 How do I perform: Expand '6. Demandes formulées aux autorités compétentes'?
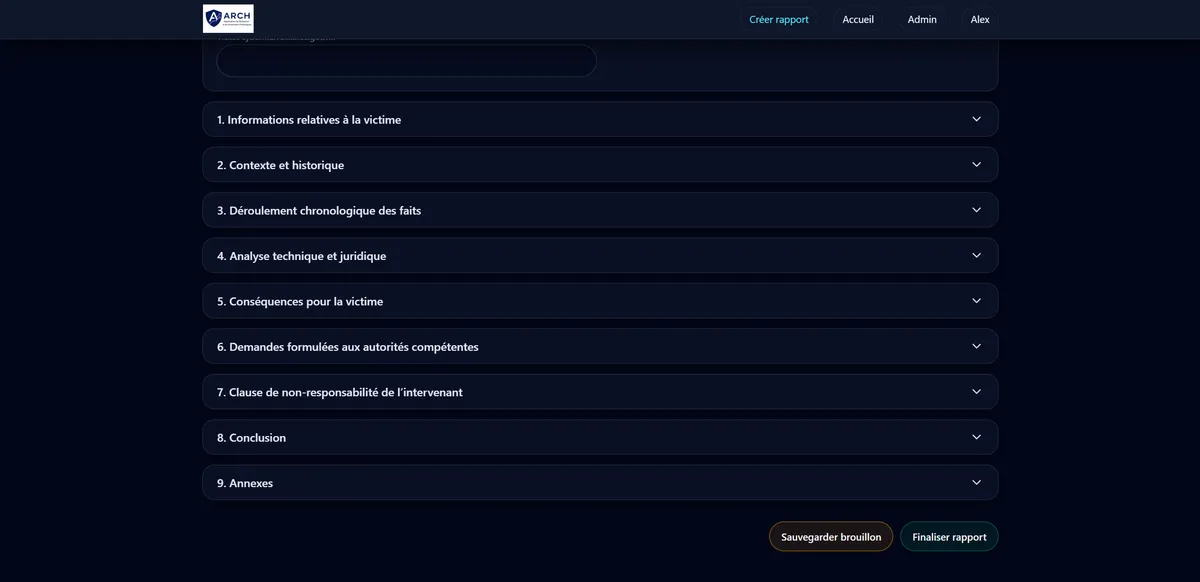[600, 346]
